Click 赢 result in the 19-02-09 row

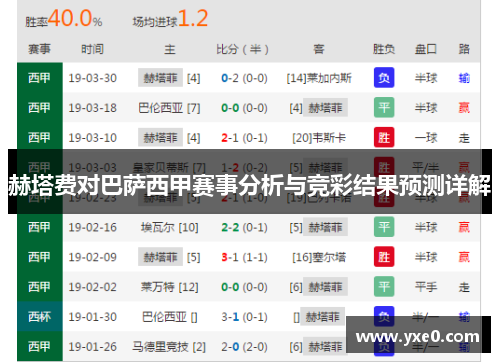[464, 257]
